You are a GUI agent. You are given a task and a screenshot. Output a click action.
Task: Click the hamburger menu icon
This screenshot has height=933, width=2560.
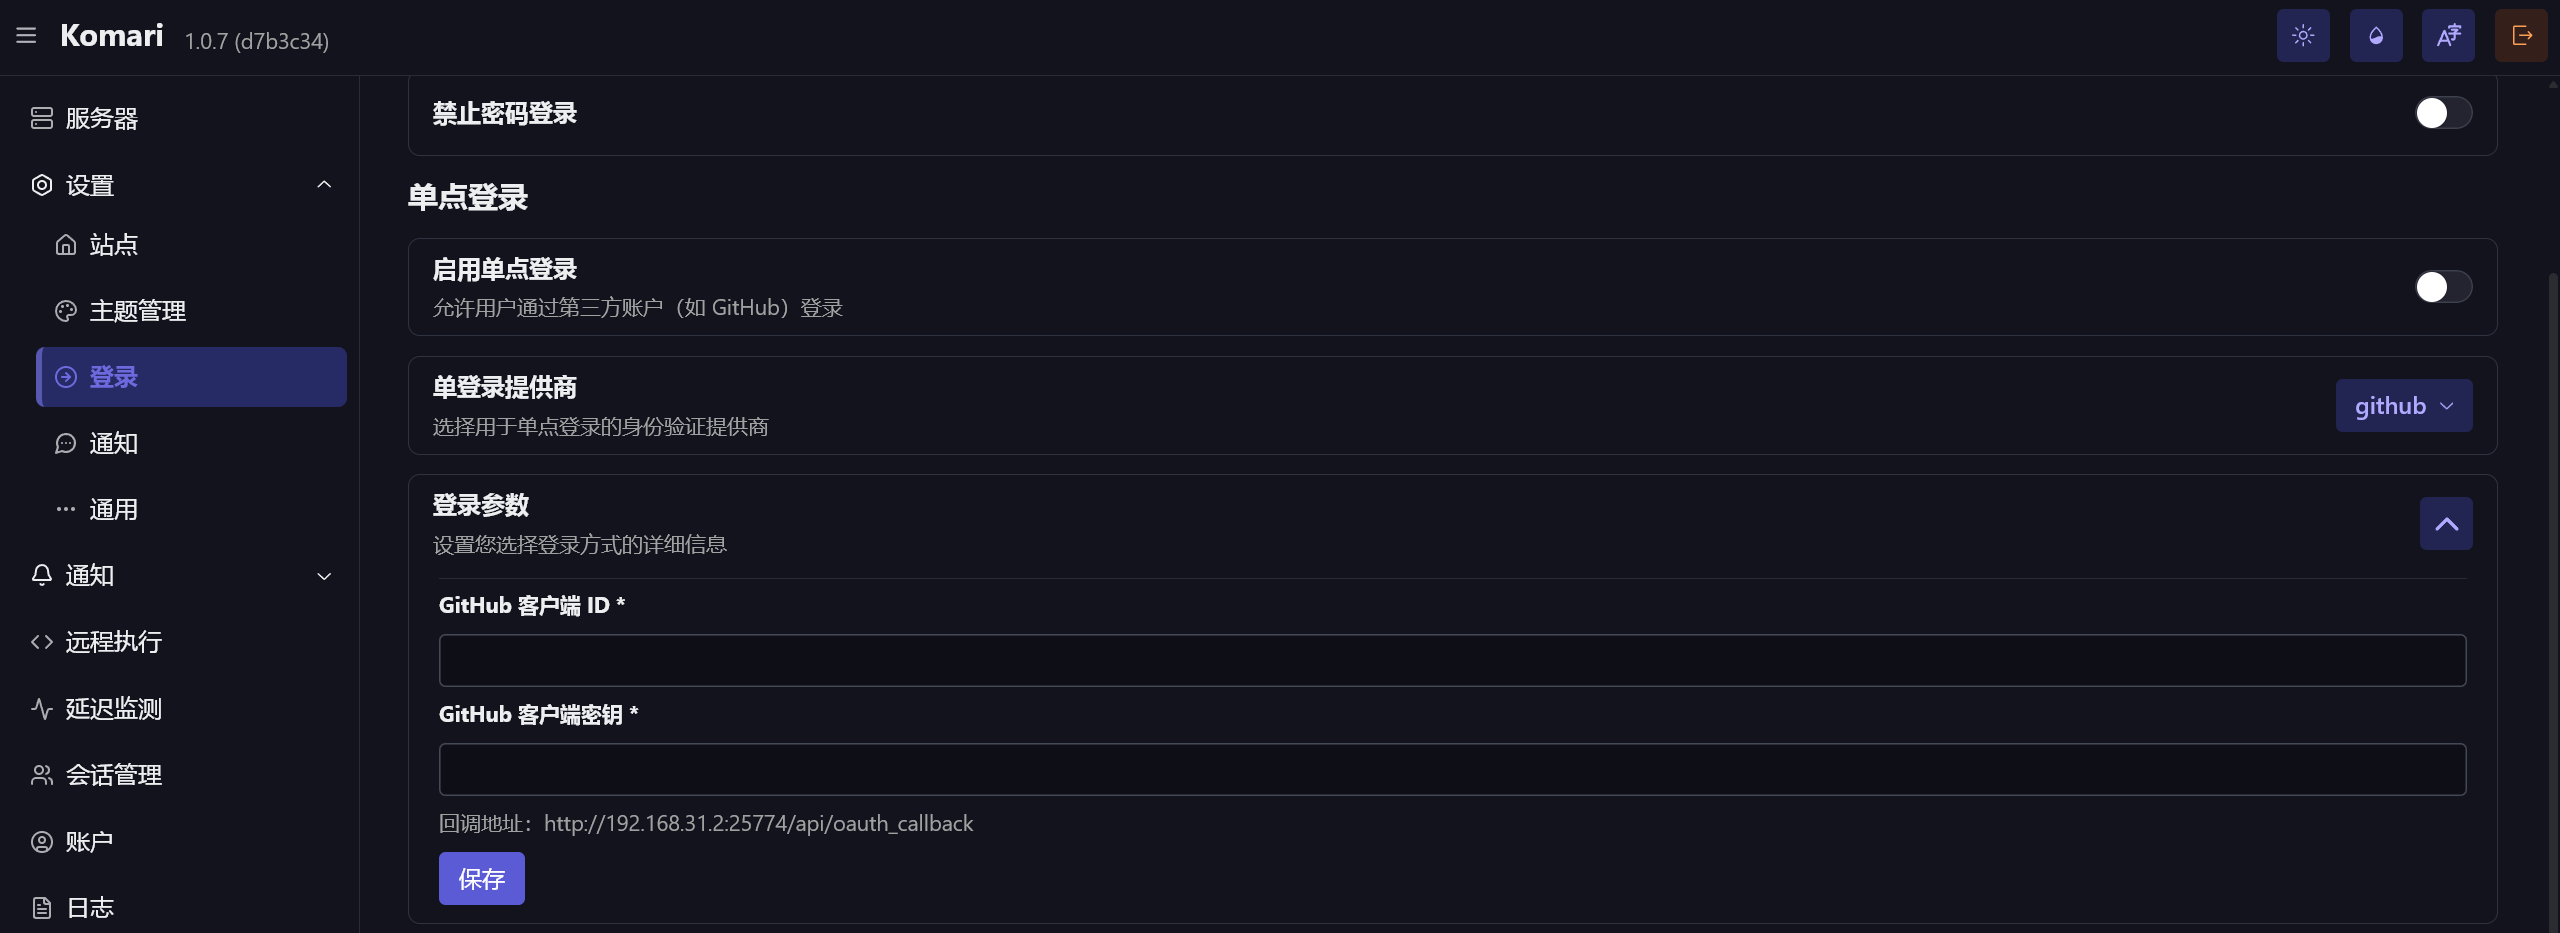(x=26, y=36)
